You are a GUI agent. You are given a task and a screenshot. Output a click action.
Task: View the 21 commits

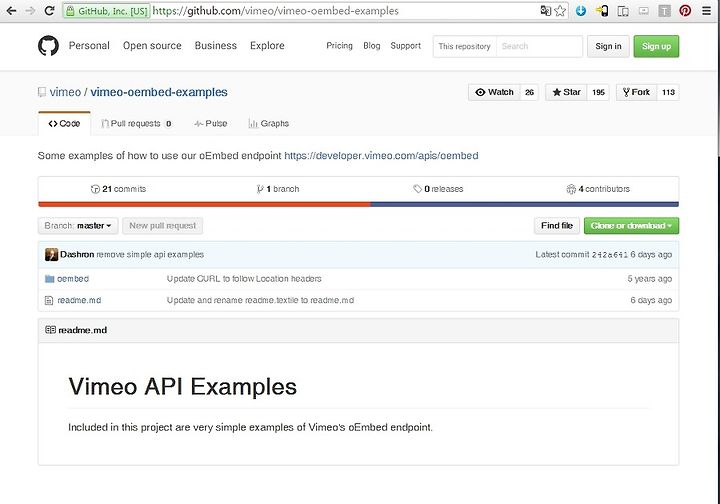click(x=118, y=189)
